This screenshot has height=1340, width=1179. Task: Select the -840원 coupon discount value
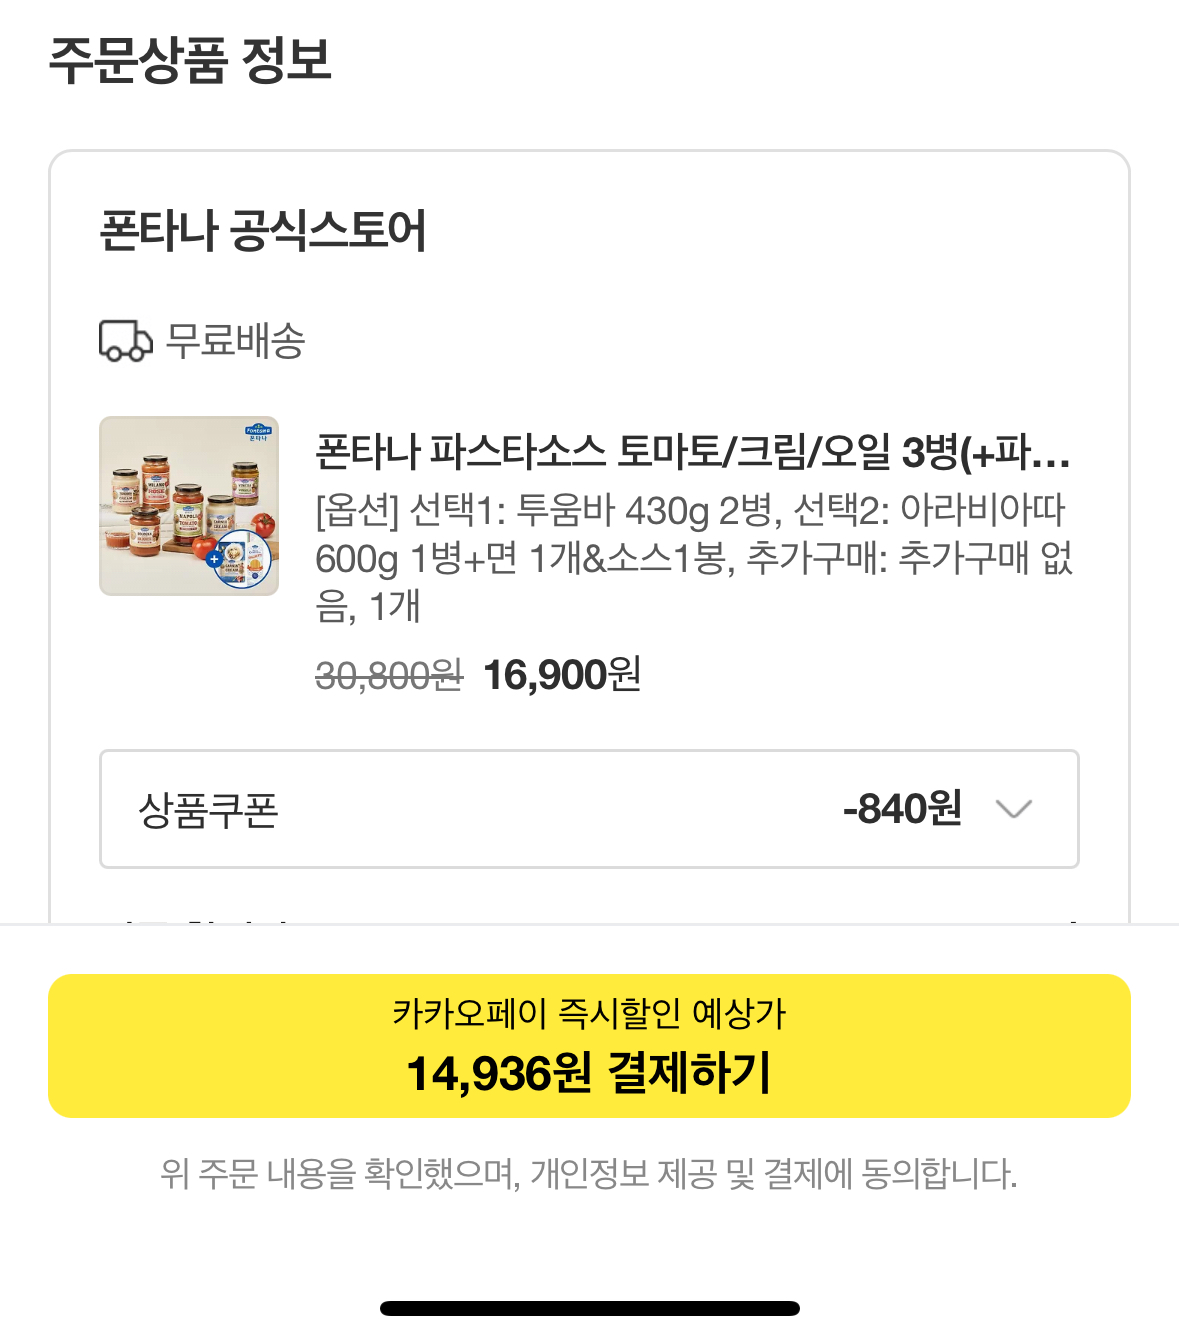pos(902,809)
